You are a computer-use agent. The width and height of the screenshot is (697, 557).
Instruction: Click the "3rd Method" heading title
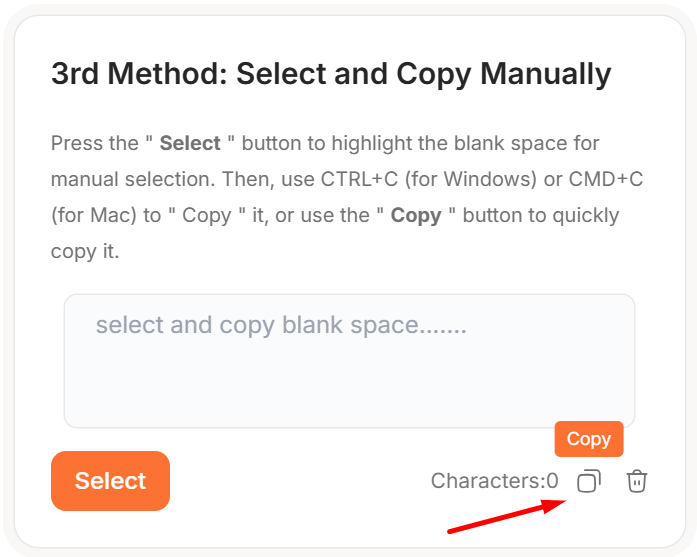pyautogui.click(x=138, y=74)
